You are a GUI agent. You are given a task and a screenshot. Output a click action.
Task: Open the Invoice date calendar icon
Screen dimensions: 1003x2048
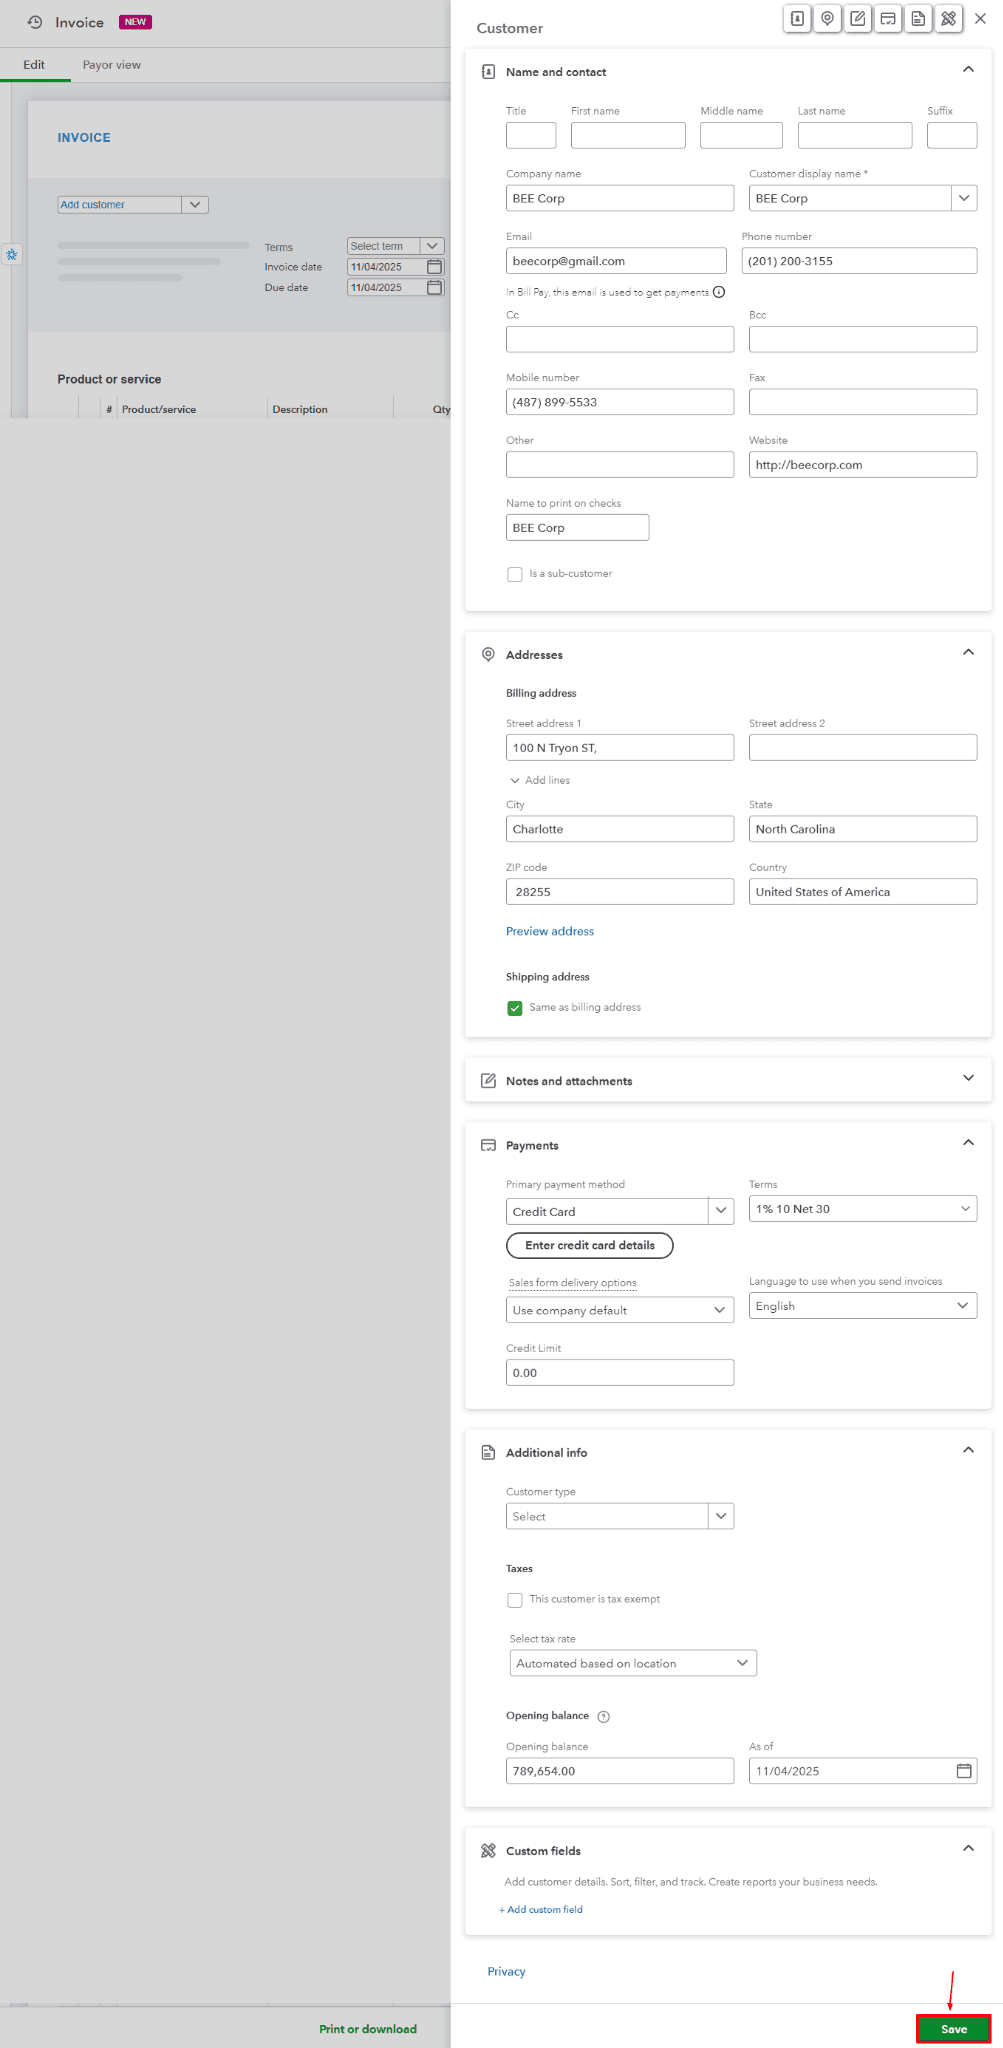click(x=435, y=267)
